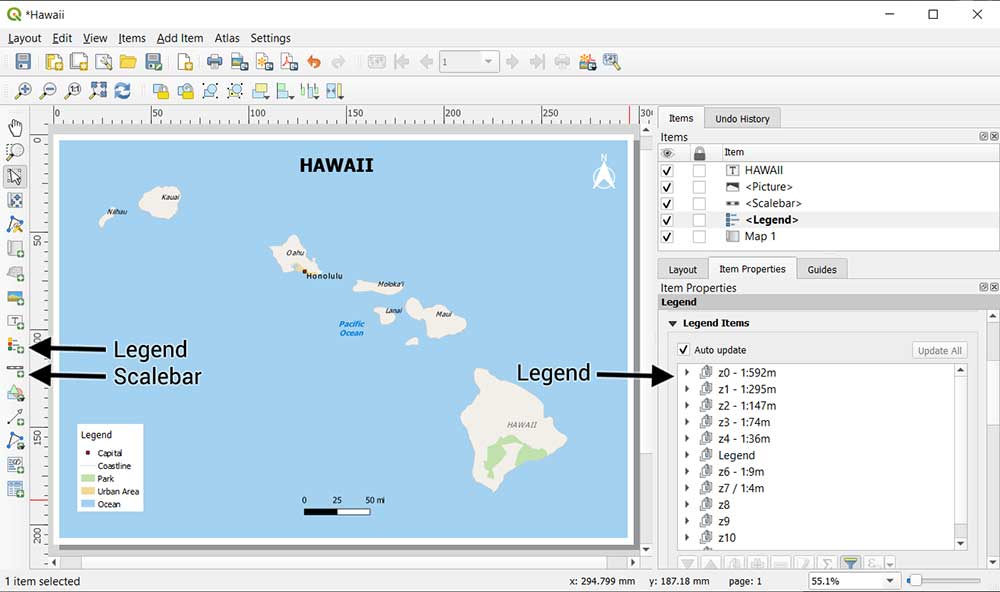Open the View menu
Image resolution: width=1000 pixels, height=592 pixels.
tap(95, 38)
